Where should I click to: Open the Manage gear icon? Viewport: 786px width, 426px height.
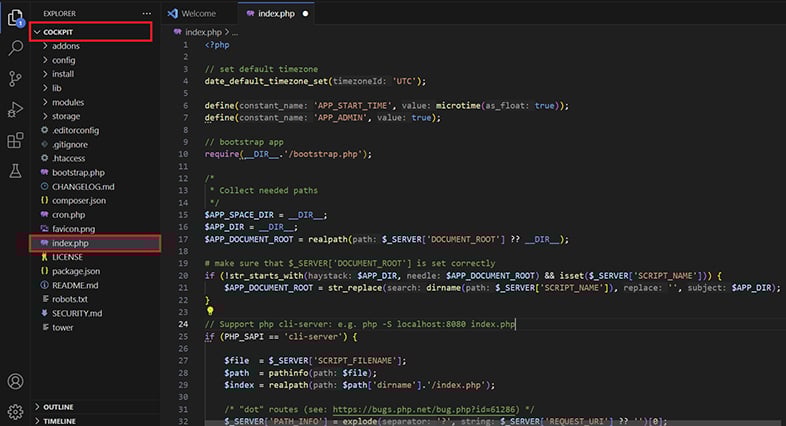click(x=15, y=411)
